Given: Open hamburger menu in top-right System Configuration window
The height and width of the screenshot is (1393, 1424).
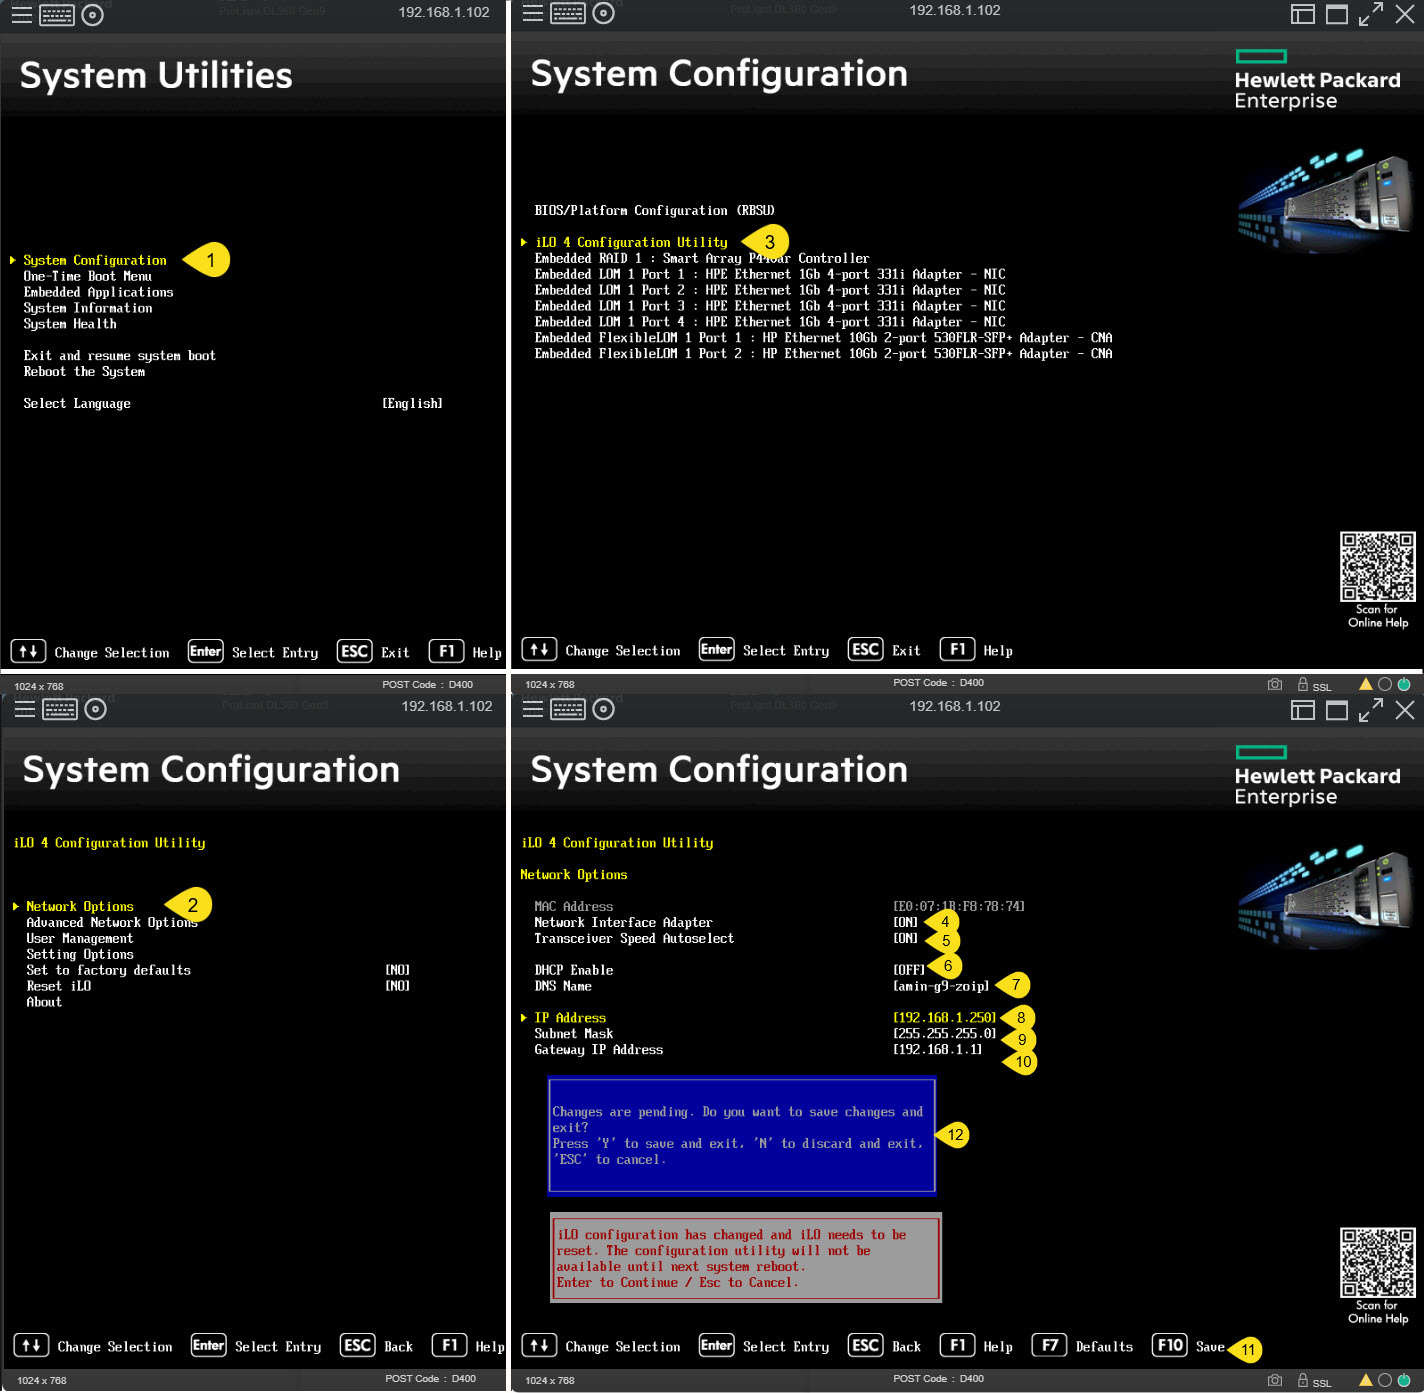Looking at the screenshot, I should [x=533, y=13].
